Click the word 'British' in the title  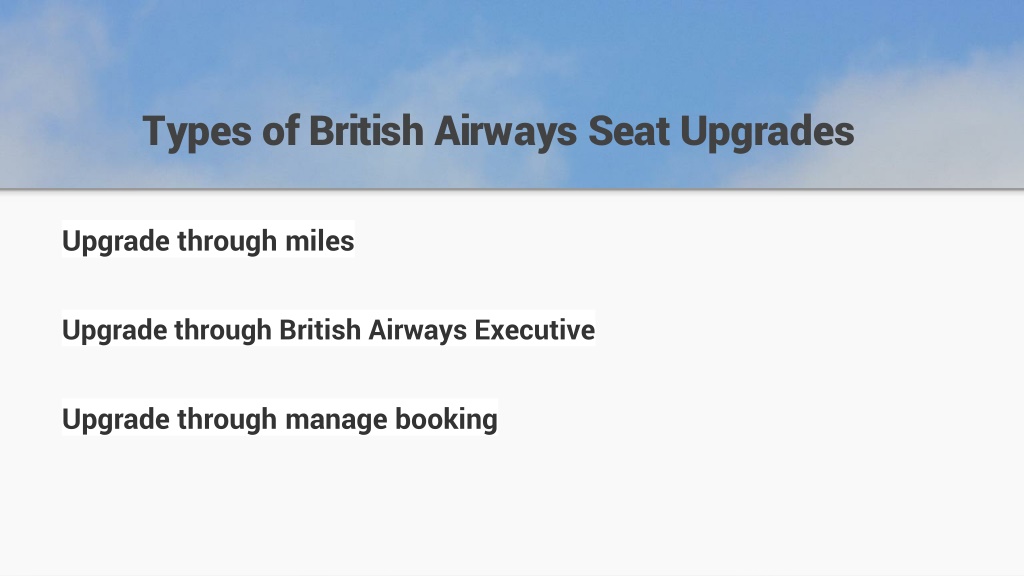[x=366, y=131]
